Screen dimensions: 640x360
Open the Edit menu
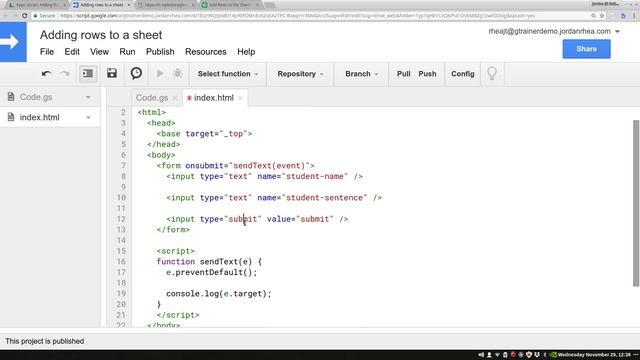(x=72, y=52)
